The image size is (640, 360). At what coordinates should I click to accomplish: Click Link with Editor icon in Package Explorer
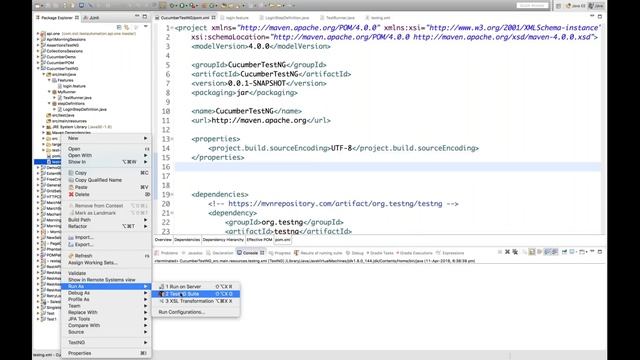[127, 27]
